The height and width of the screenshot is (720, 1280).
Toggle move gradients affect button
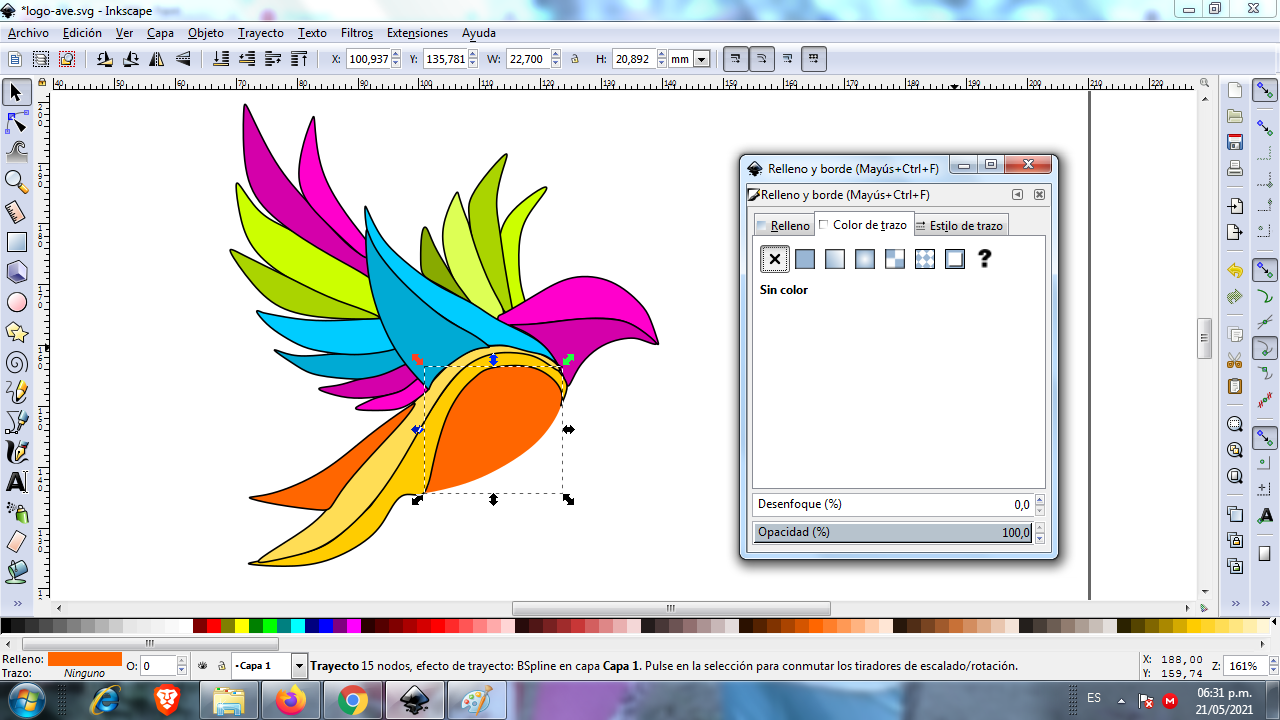coord(788,59)
